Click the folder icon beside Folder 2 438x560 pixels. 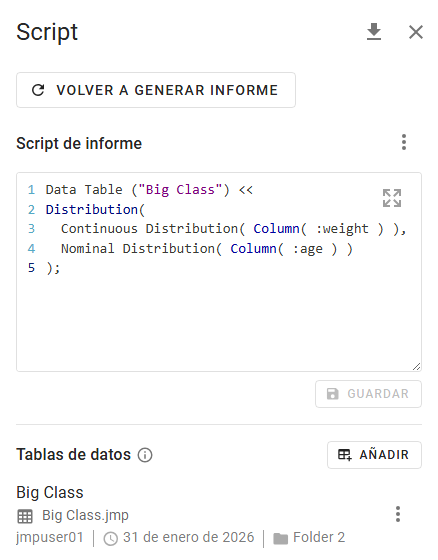280,539
